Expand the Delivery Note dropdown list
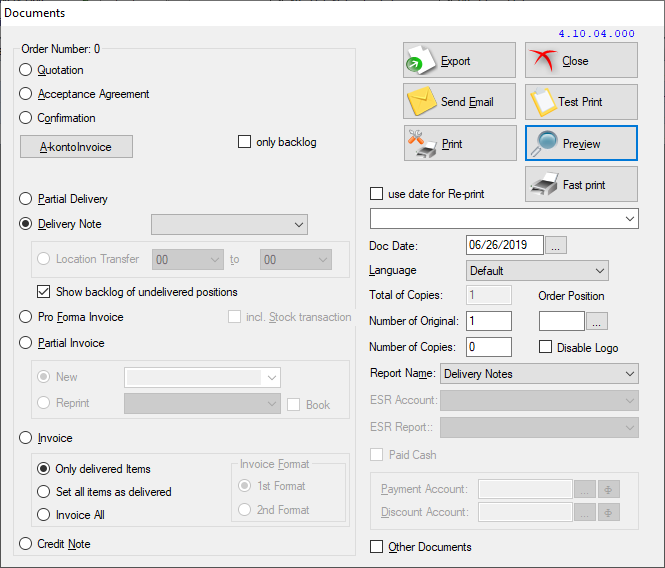This screenshot has width=665, height=568. (x=229, y=224)
